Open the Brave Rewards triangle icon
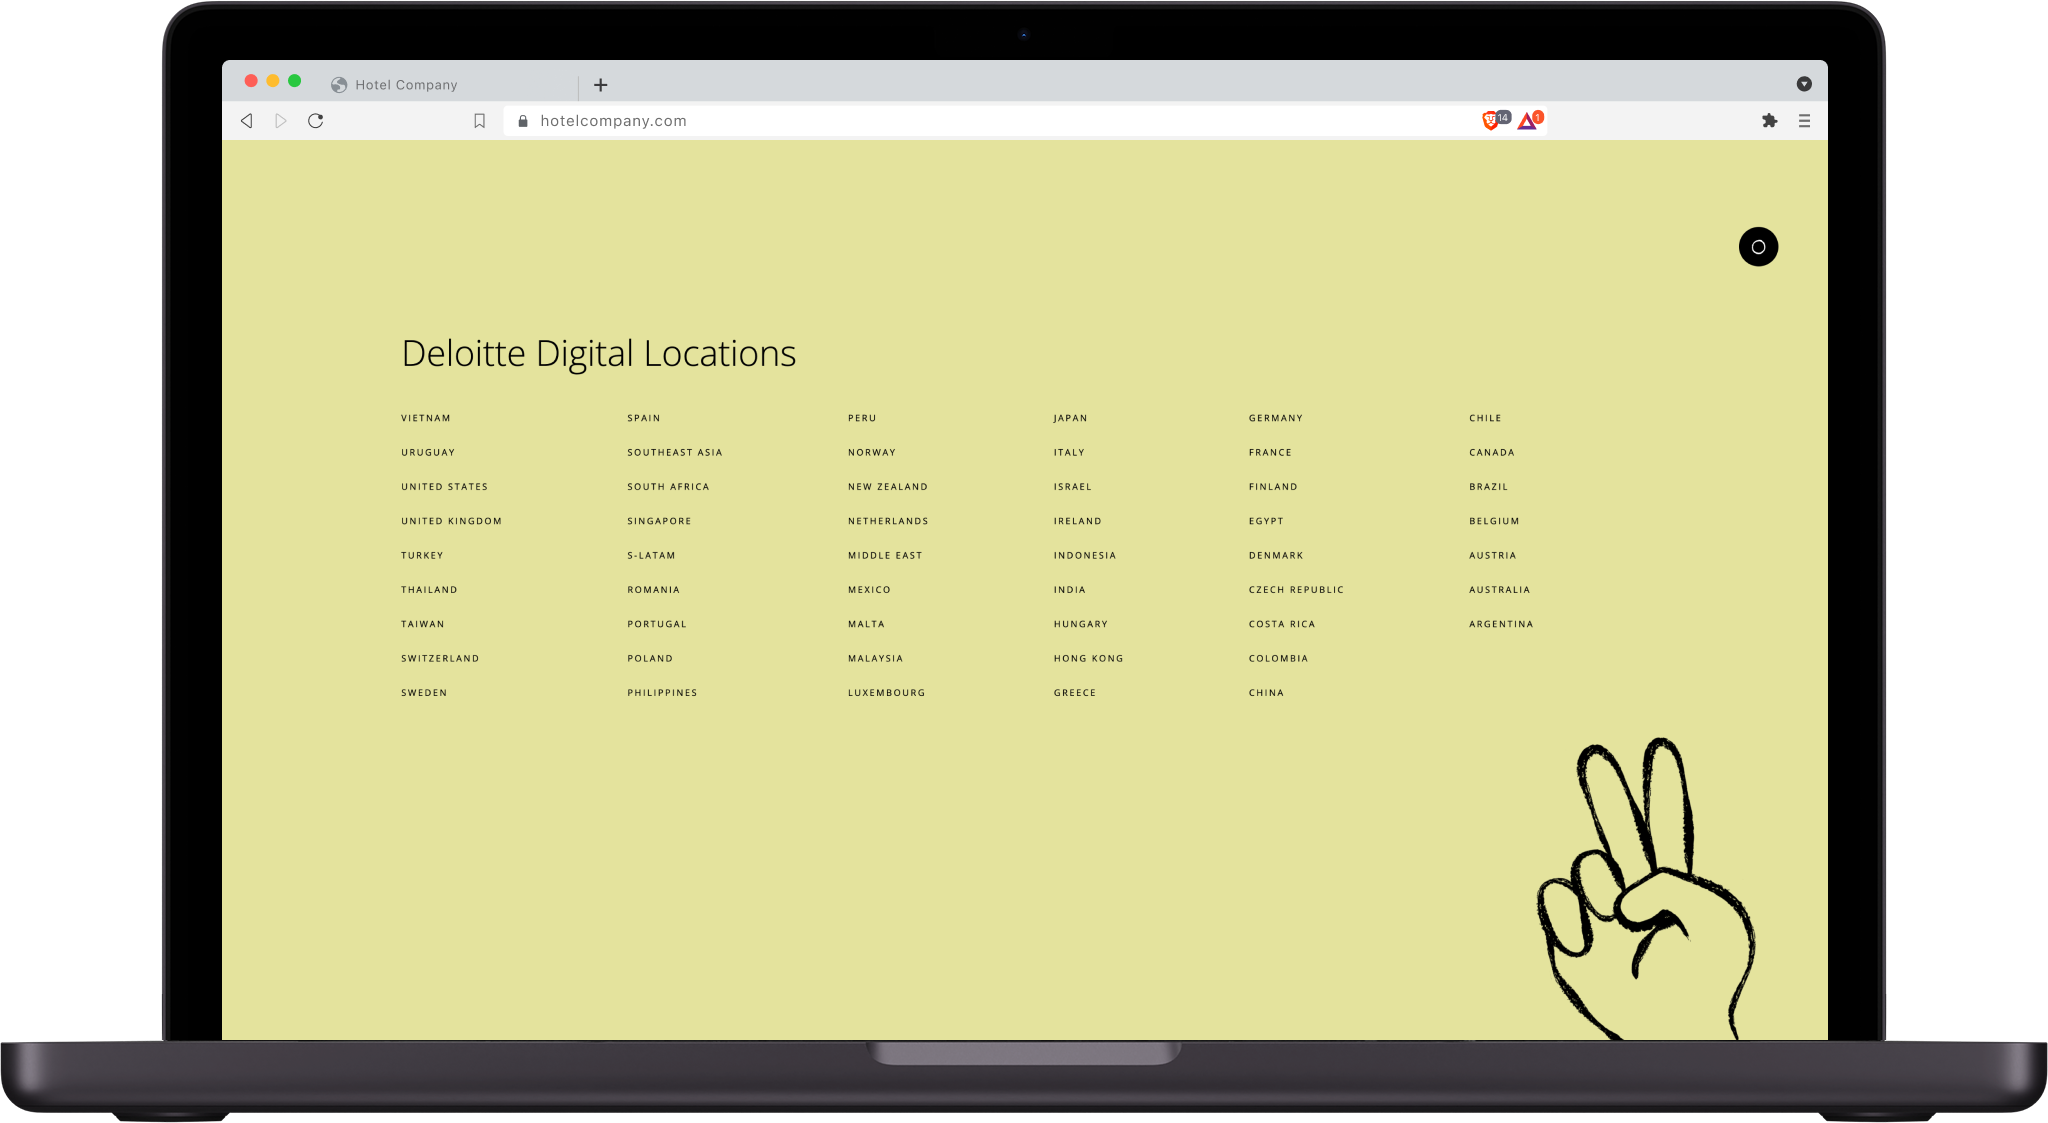 1528,121
